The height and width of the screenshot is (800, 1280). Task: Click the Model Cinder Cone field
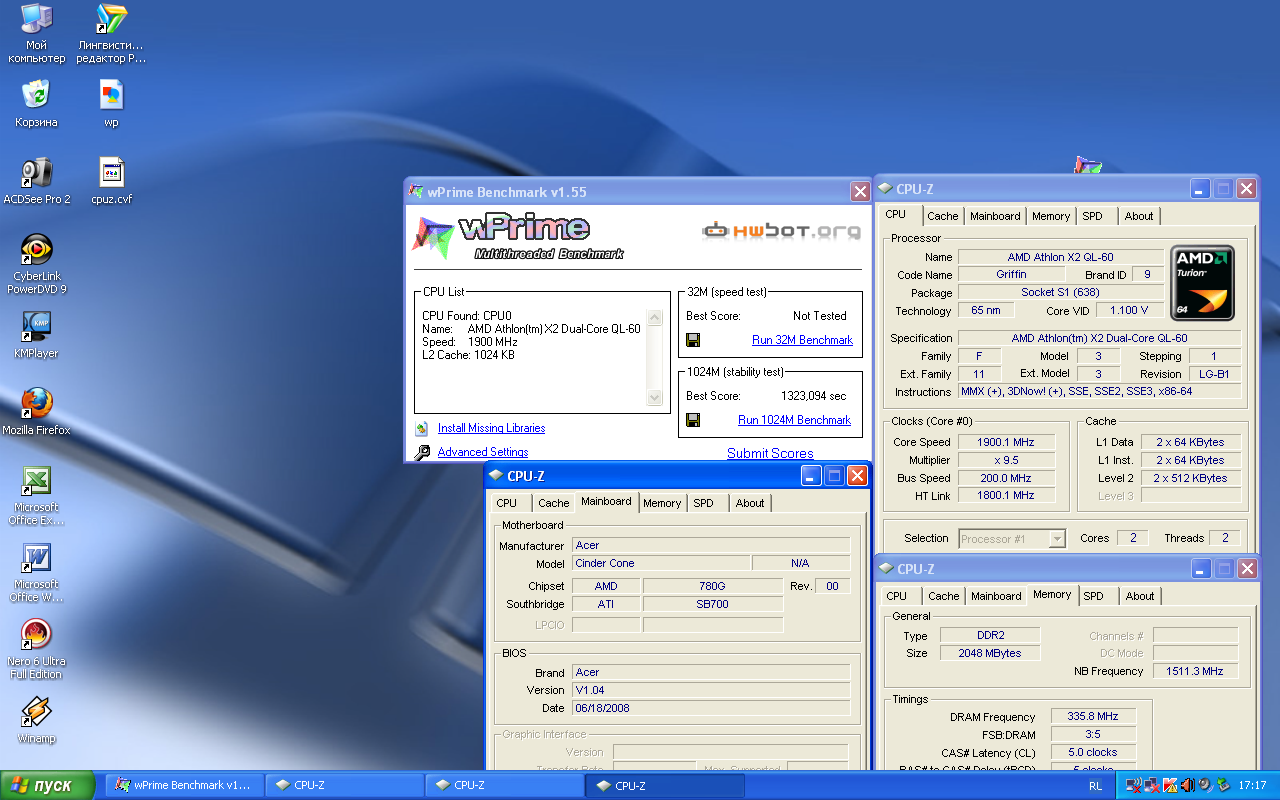(x=661, y=564)
